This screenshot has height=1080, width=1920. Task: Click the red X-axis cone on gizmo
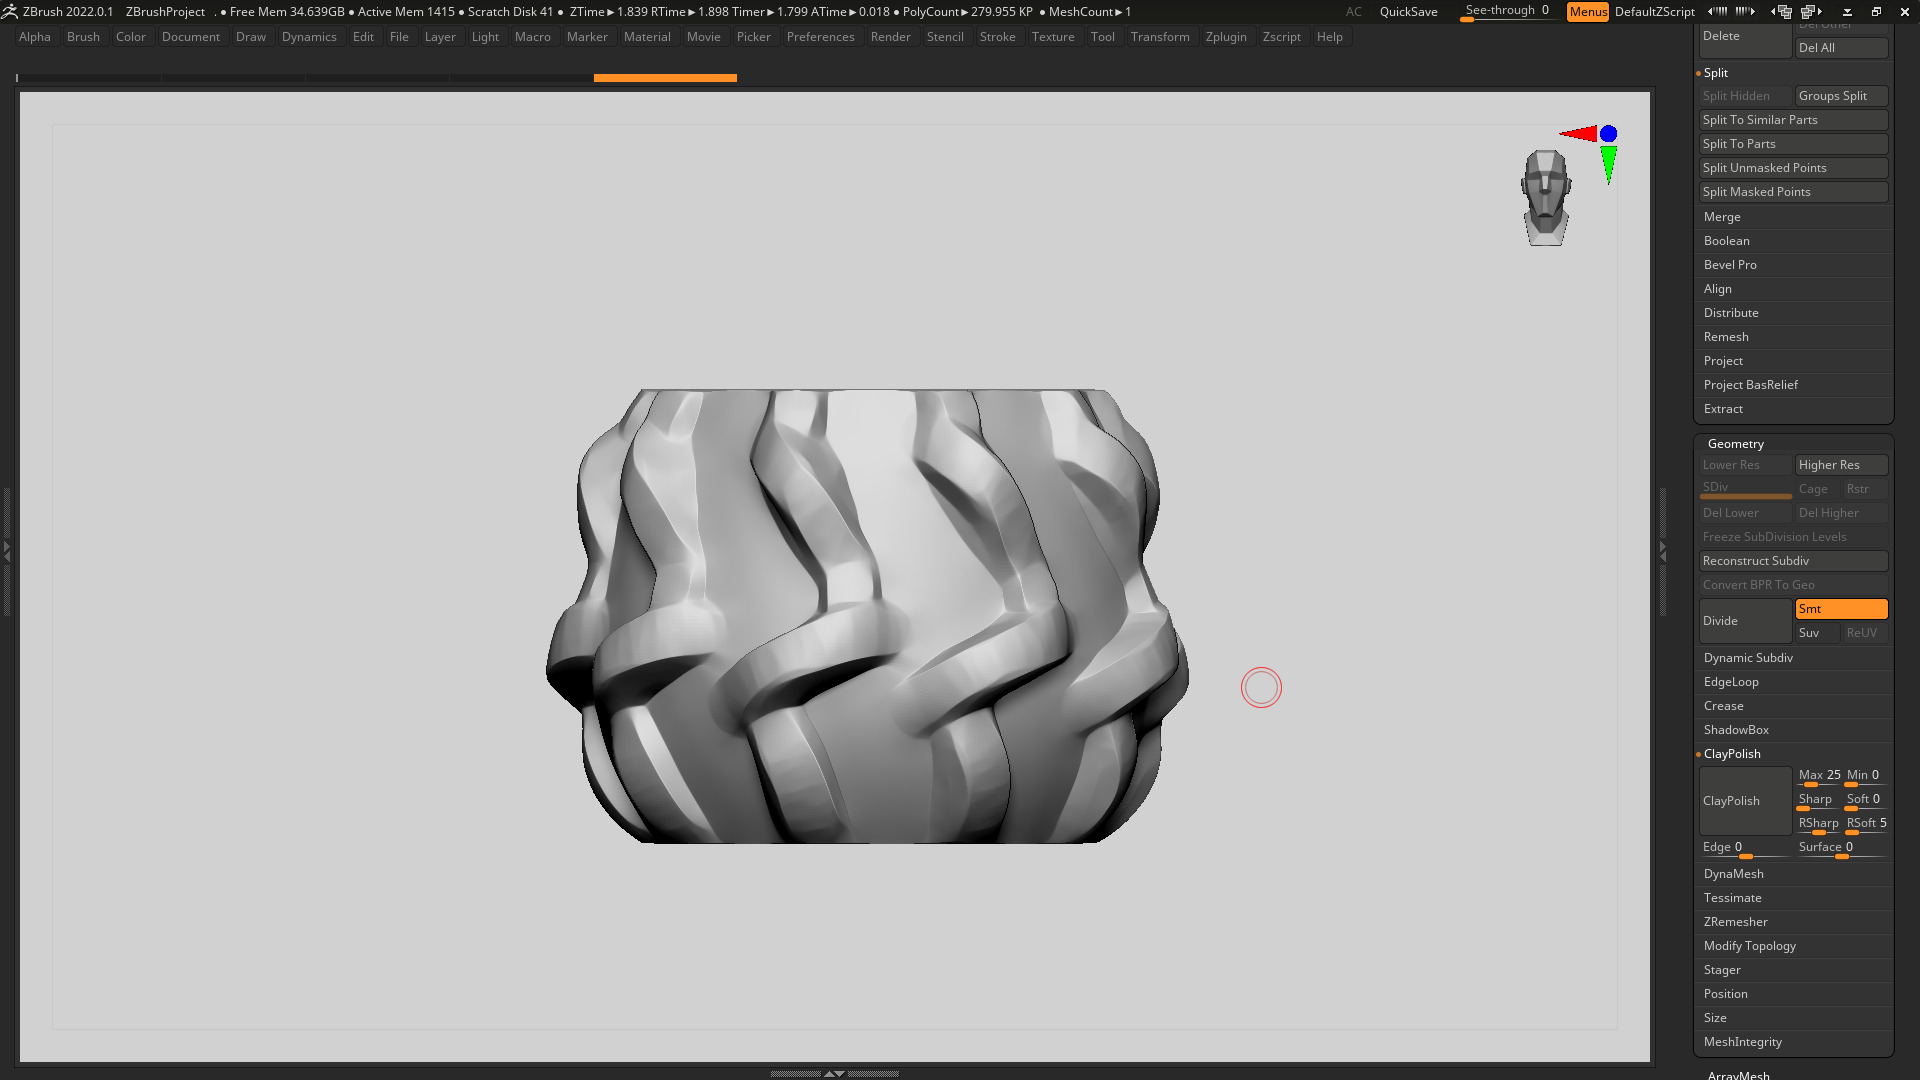point(1579,134)
